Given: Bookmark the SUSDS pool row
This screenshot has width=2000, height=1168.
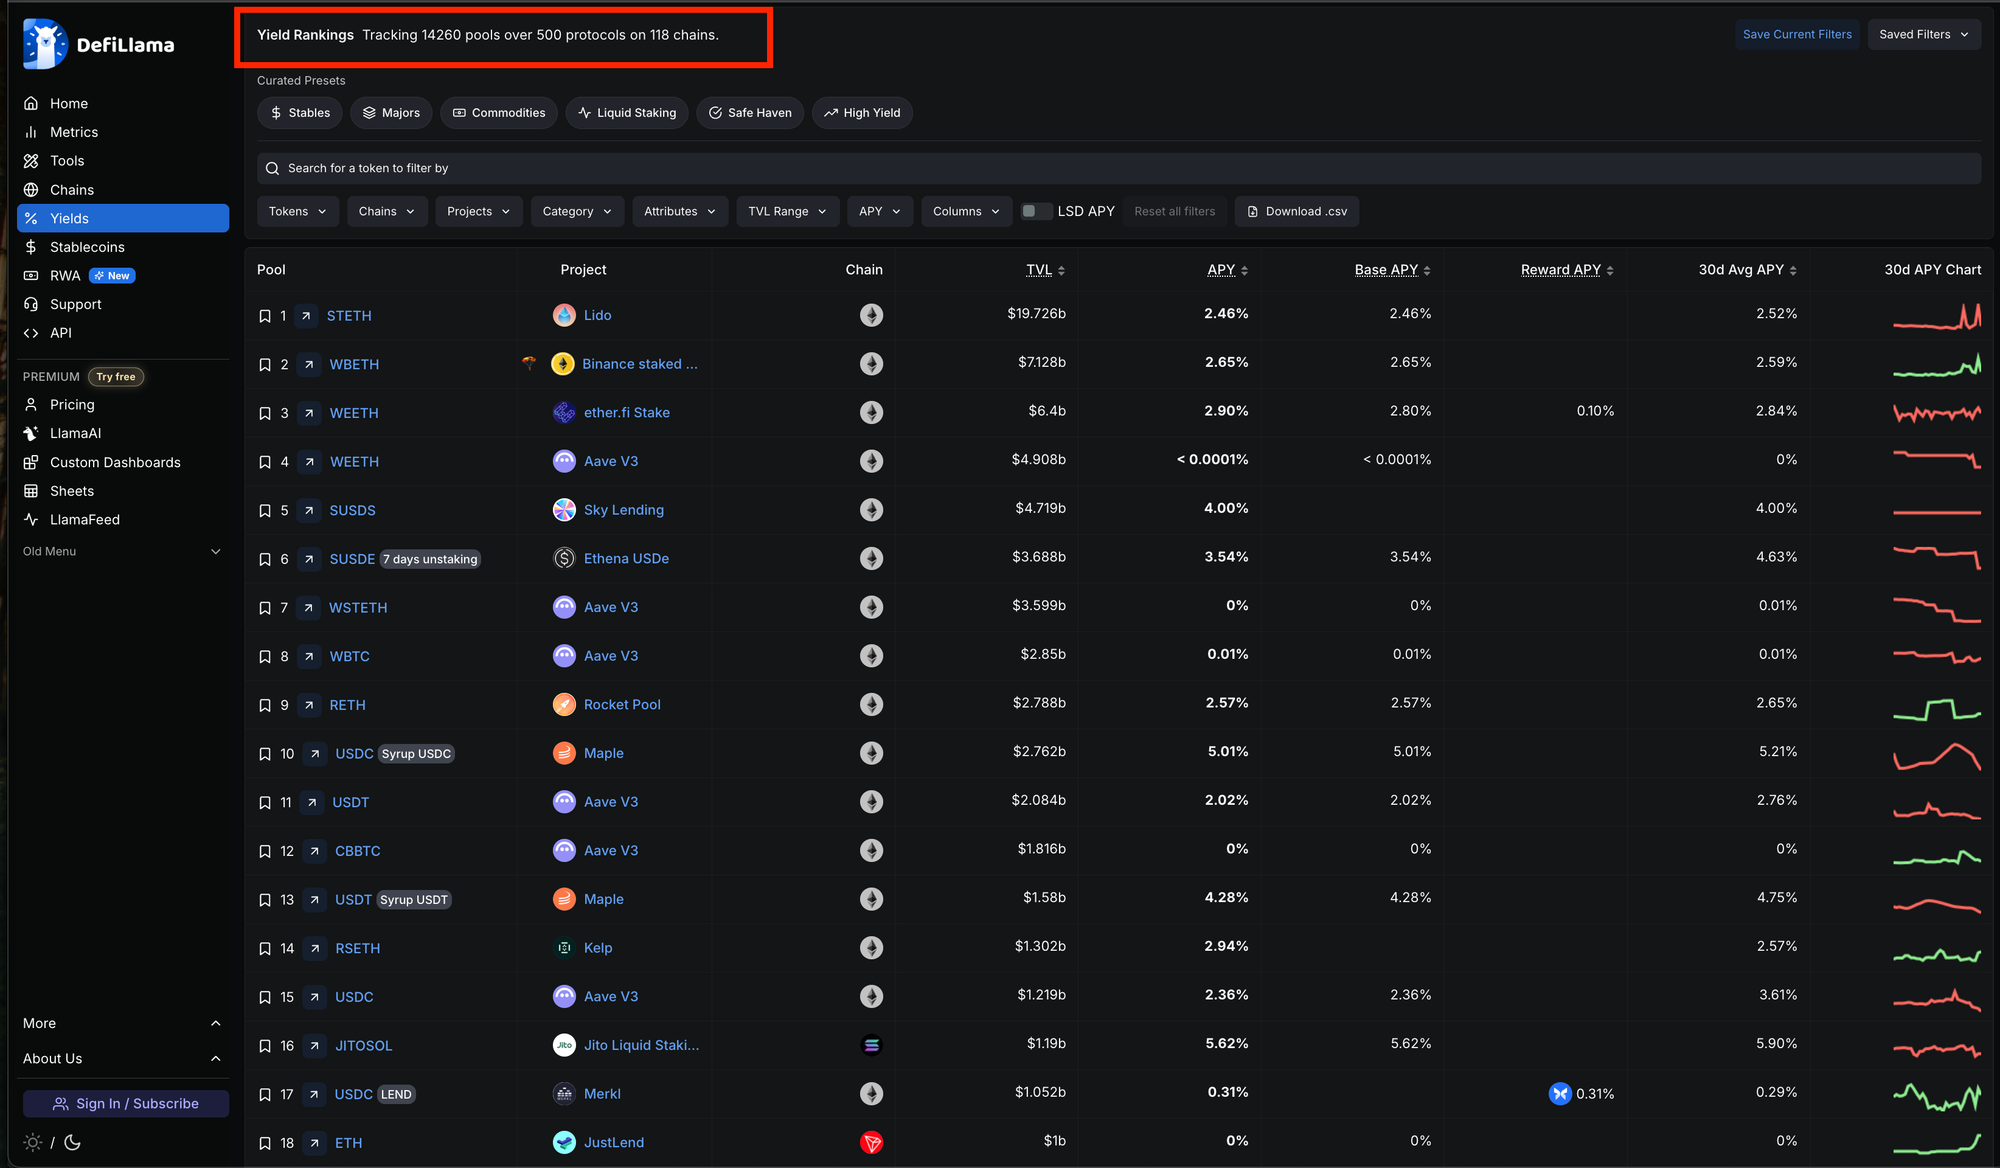Looking at the screenshot, I should click(265, 511).
